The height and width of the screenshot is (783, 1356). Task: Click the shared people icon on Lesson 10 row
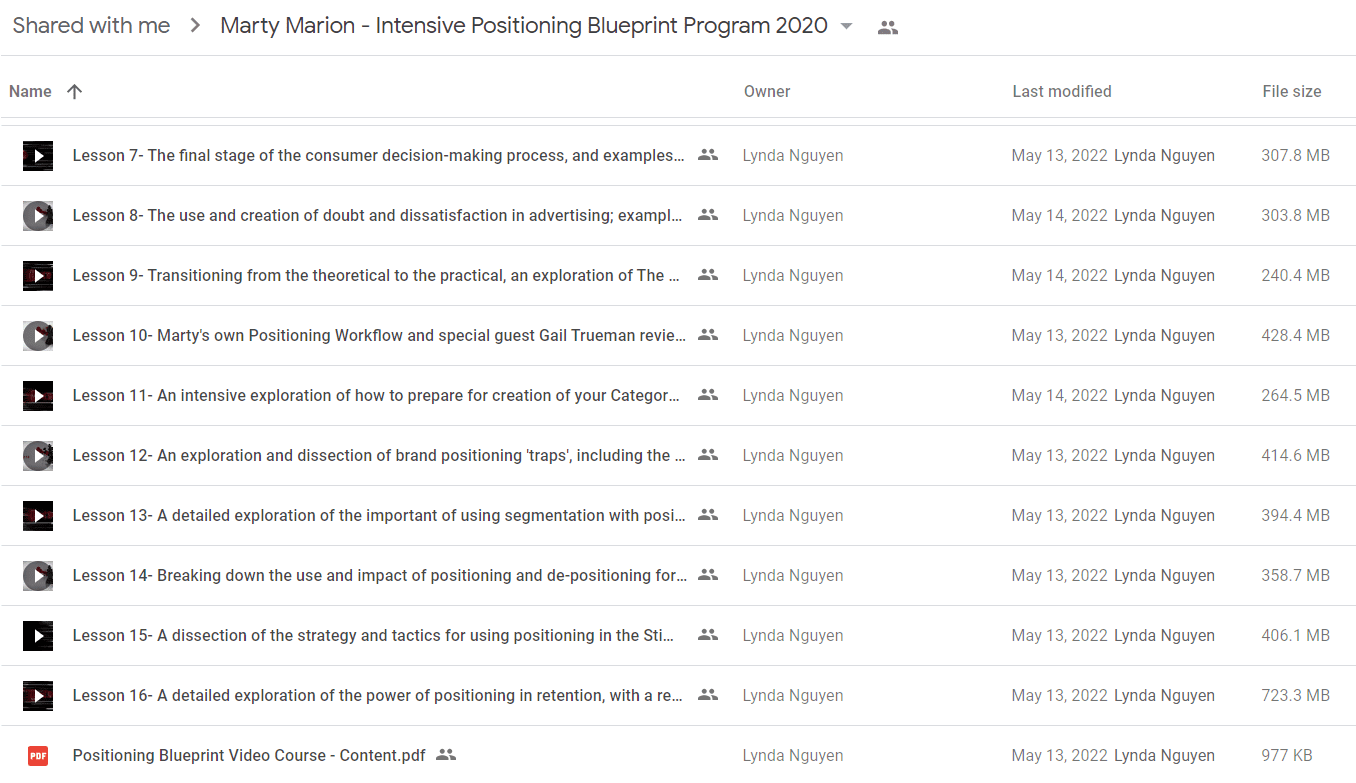click(x=708, y=335)
